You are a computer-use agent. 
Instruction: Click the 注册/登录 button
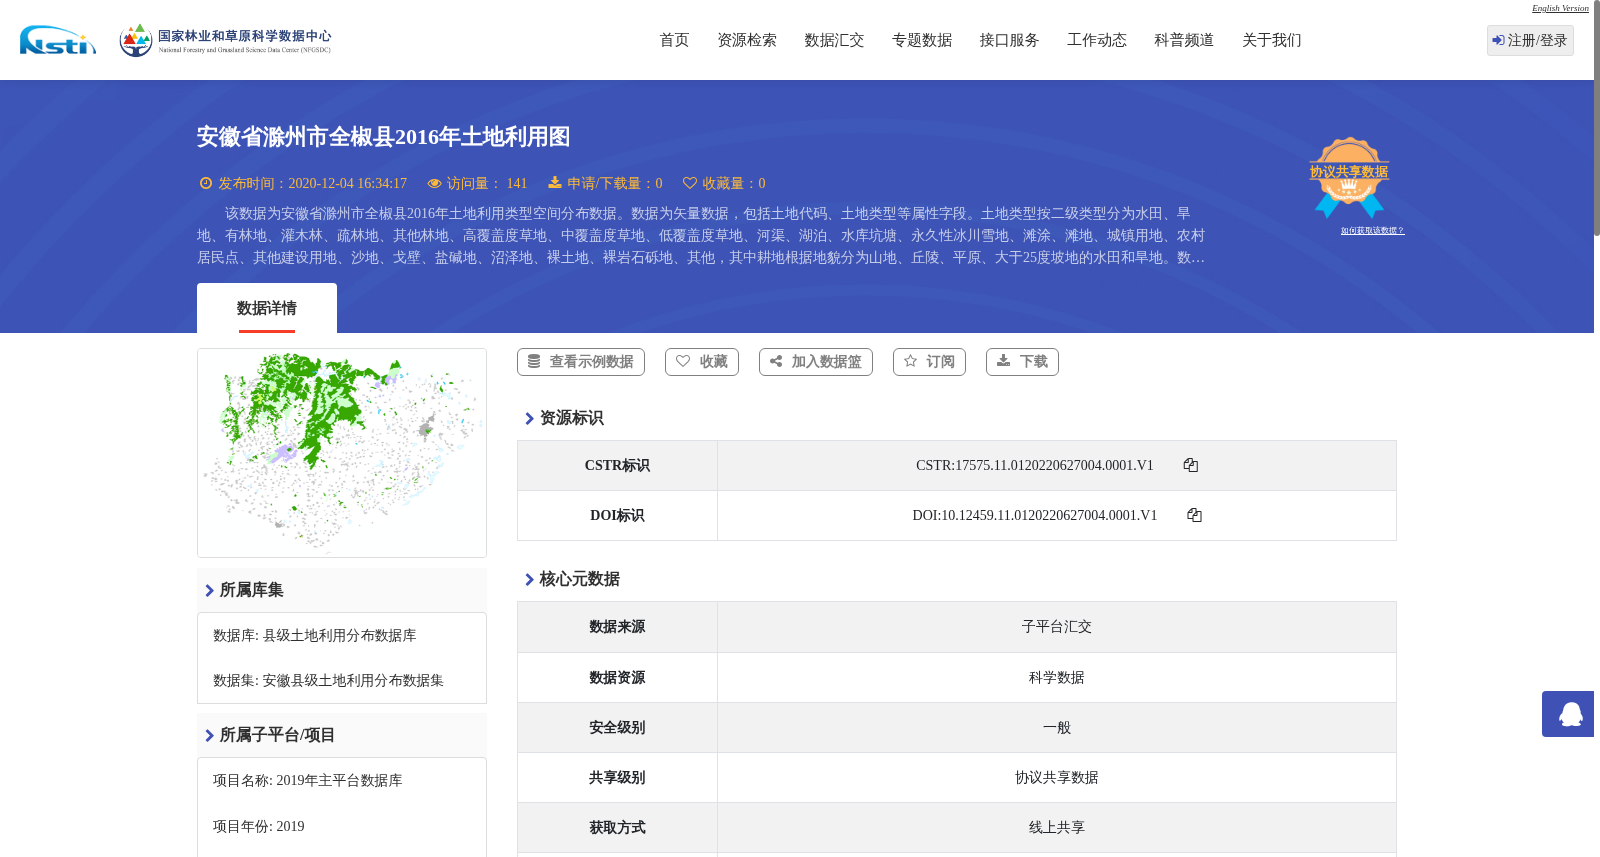pos(1530,40)
